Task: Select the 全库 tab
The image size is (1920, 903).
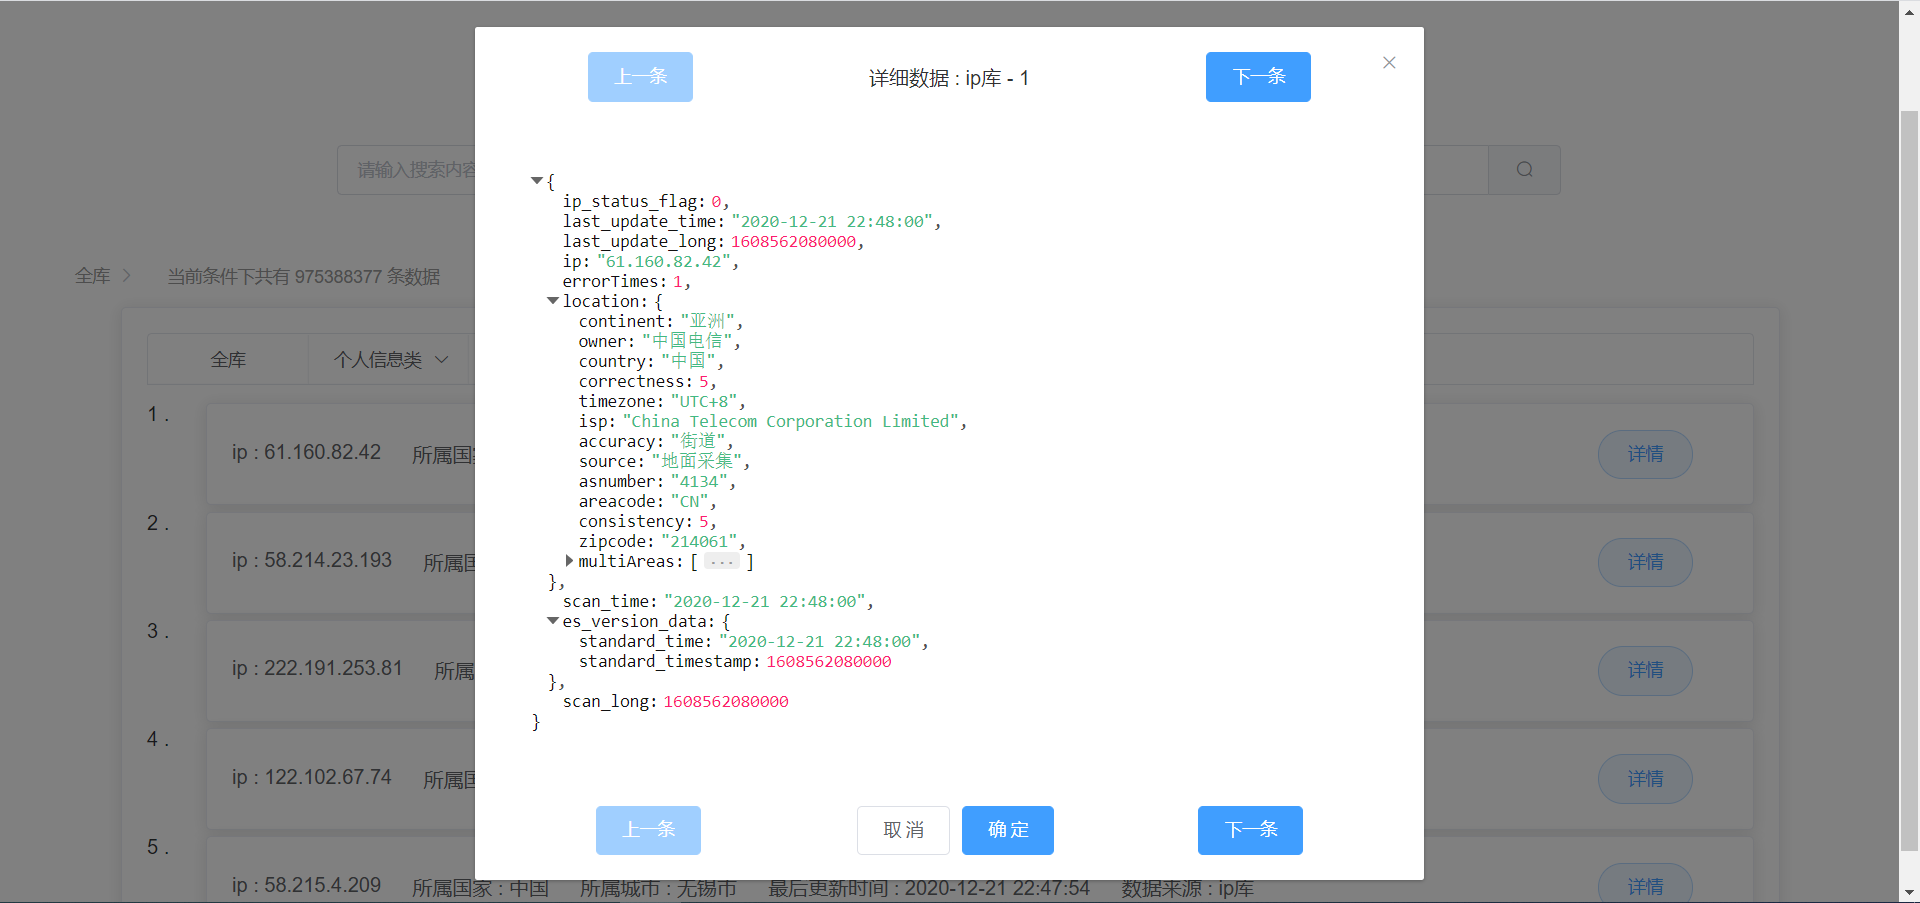Action: pyautogui.click(x=228, y=360)
